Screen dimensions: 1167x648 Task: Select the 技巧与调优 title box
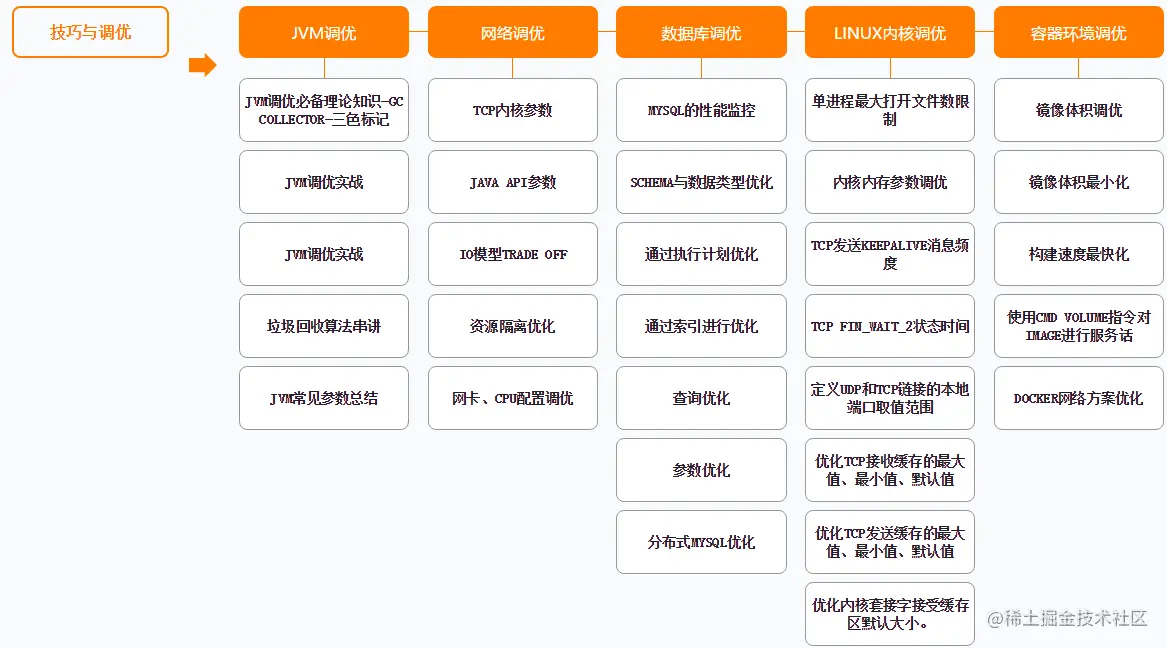coord(90,31)
